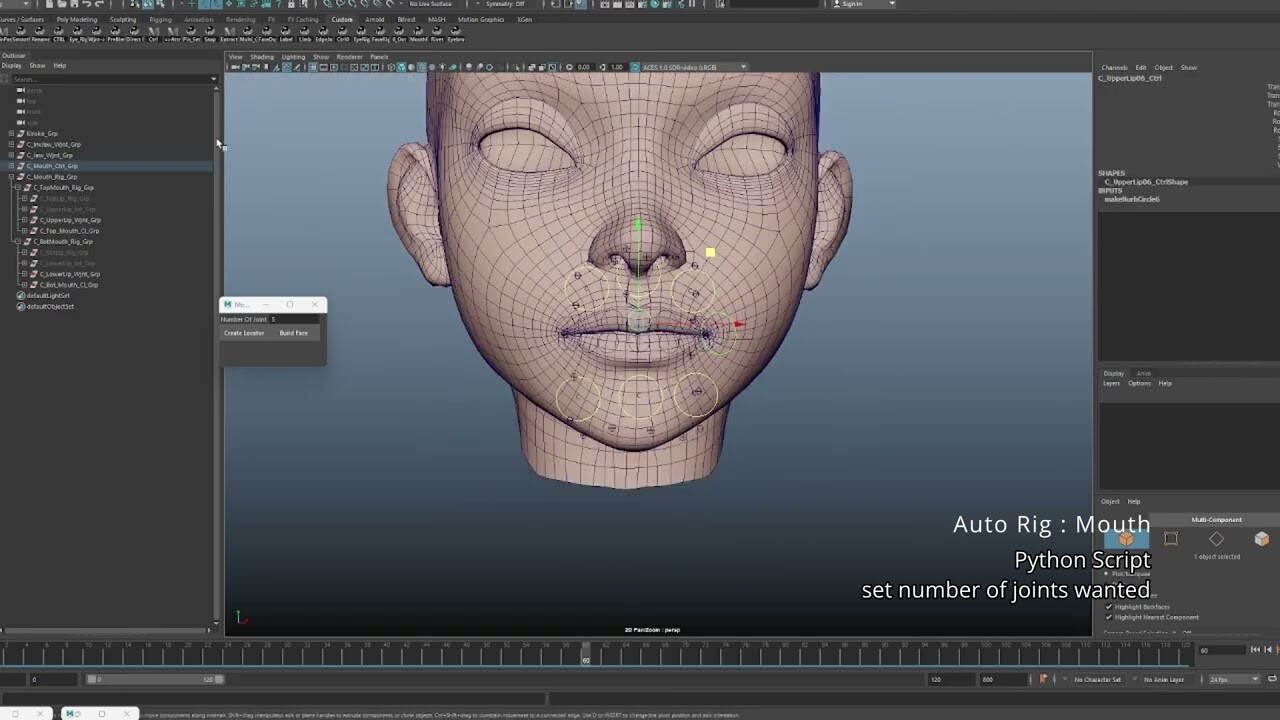Disable Highlight Nearest Component

[x=1109, y=617]
